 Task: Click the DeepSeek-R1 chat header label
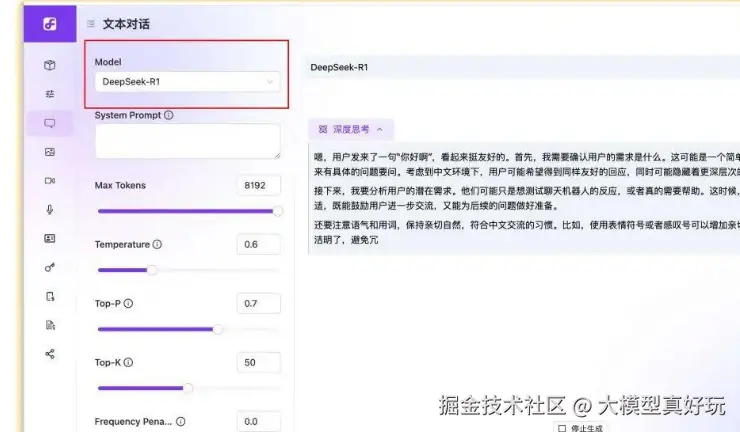[x=339, y=67]
